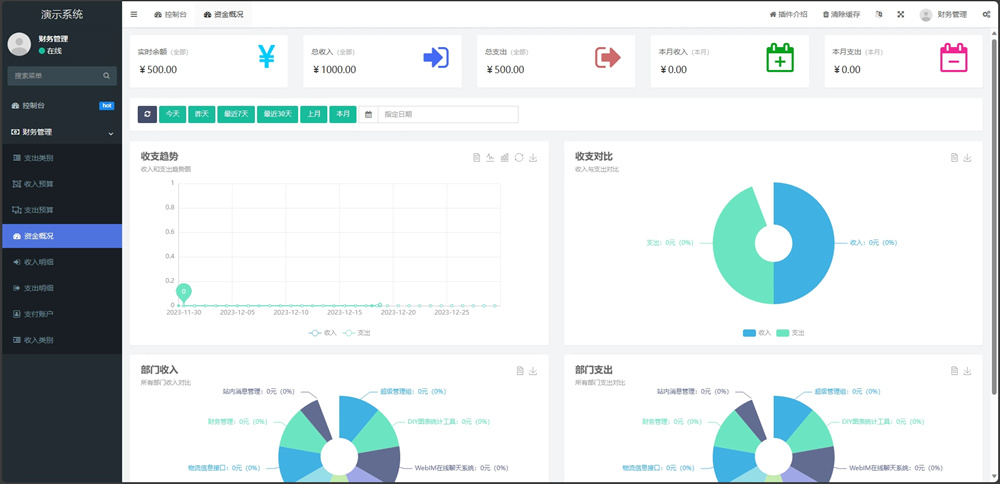
Task: Click the calendar icon beside date field
Action: coord(369,115)
